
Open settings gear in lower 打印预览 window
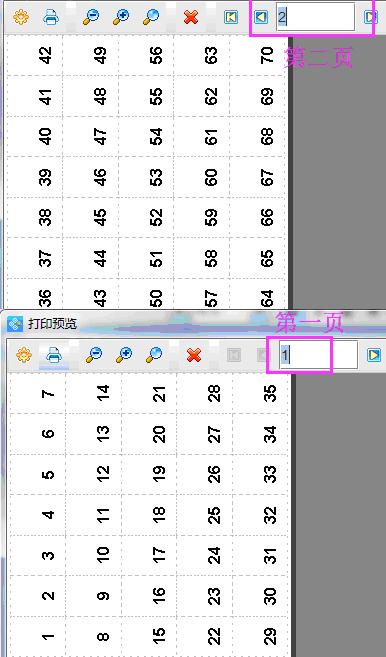24,355
